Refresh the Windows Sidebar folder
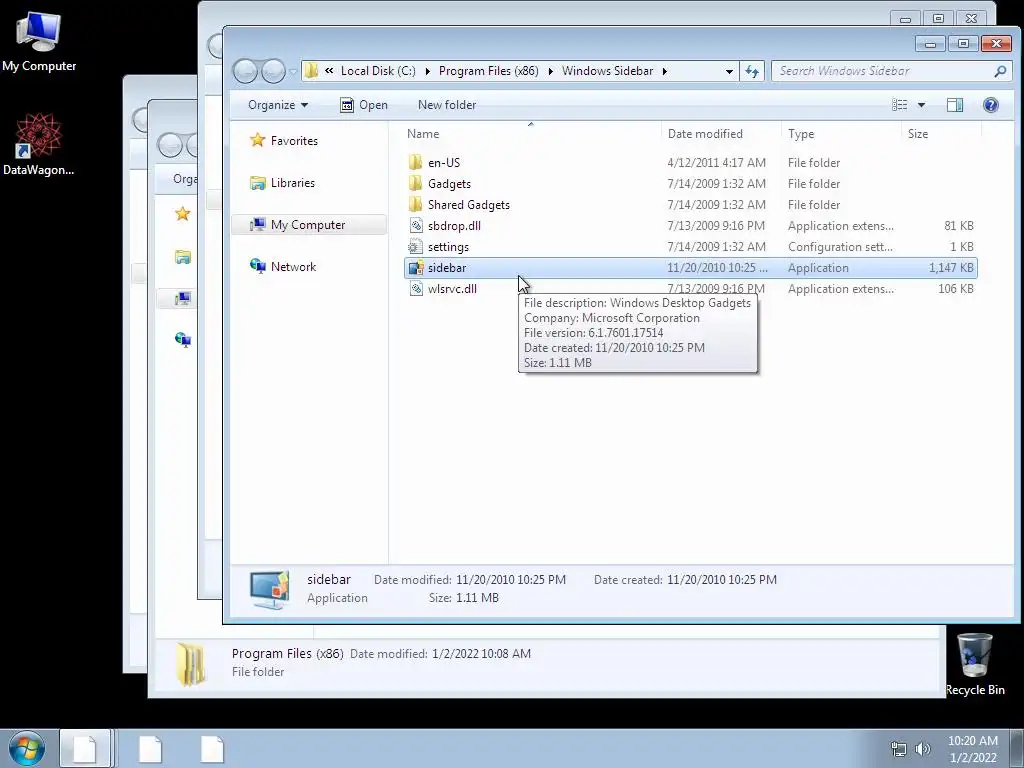Viewport: 1024px width, 768px height. [x=752, y=71]
